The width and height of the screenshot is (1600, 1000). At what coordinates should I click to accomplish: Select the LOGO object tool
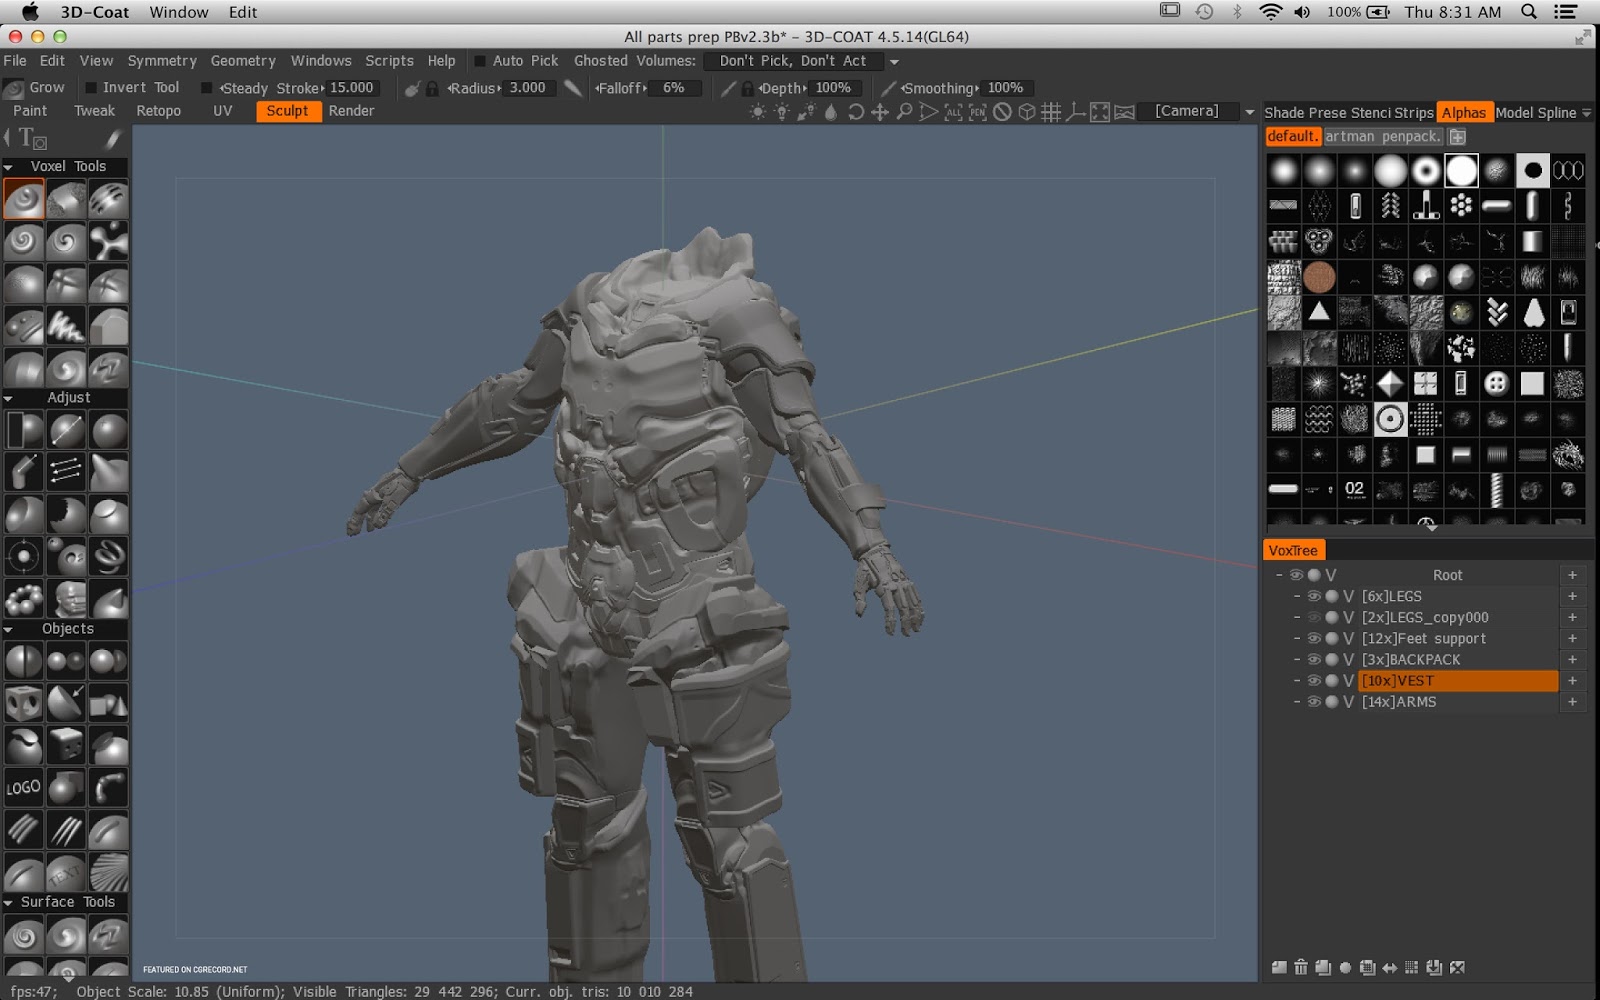pos(23,788)
